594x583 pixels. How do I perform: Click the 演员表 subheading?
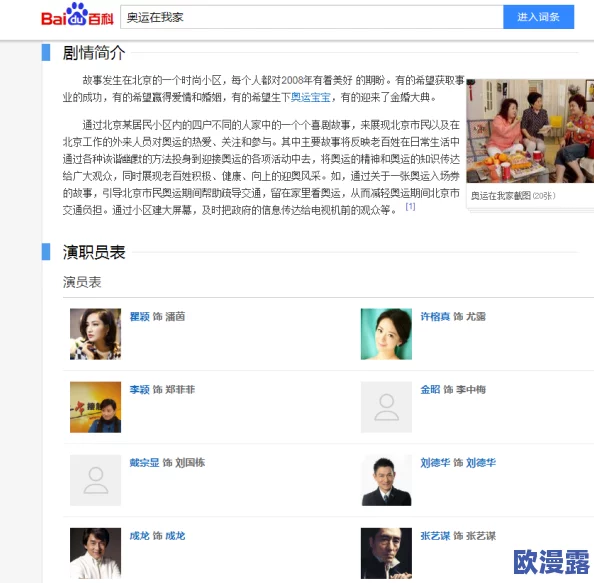pyautogui.click(x=82, y=282)
